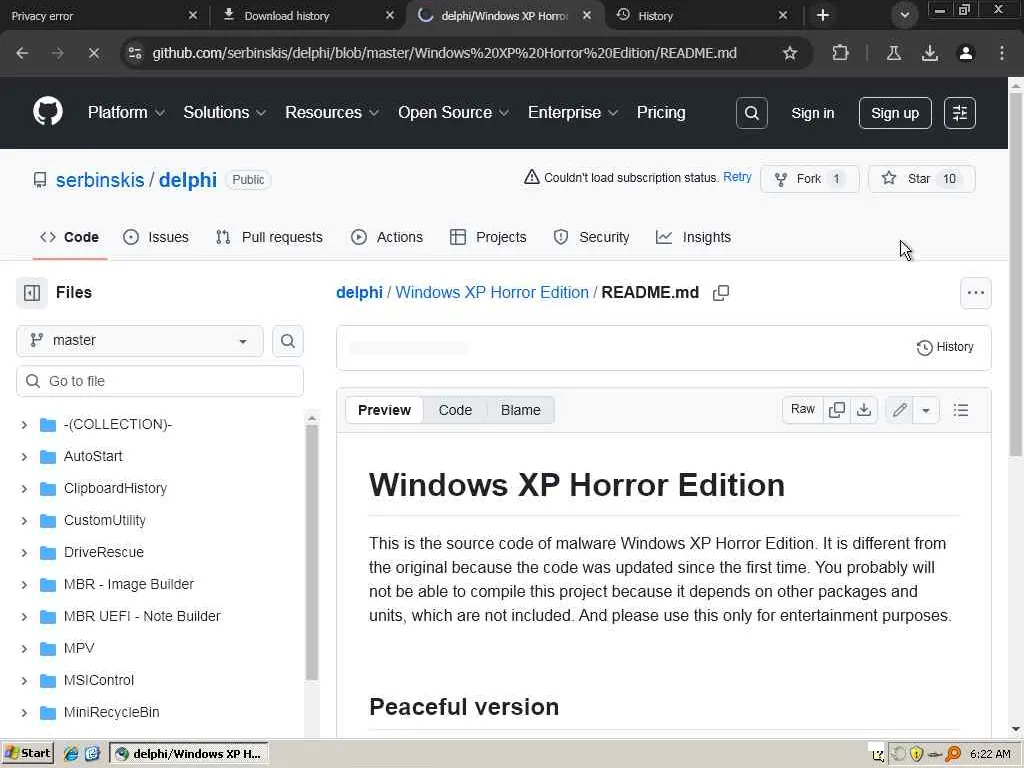
Task: Click the appearance settings sliders icon
Action: click(959, 113)
